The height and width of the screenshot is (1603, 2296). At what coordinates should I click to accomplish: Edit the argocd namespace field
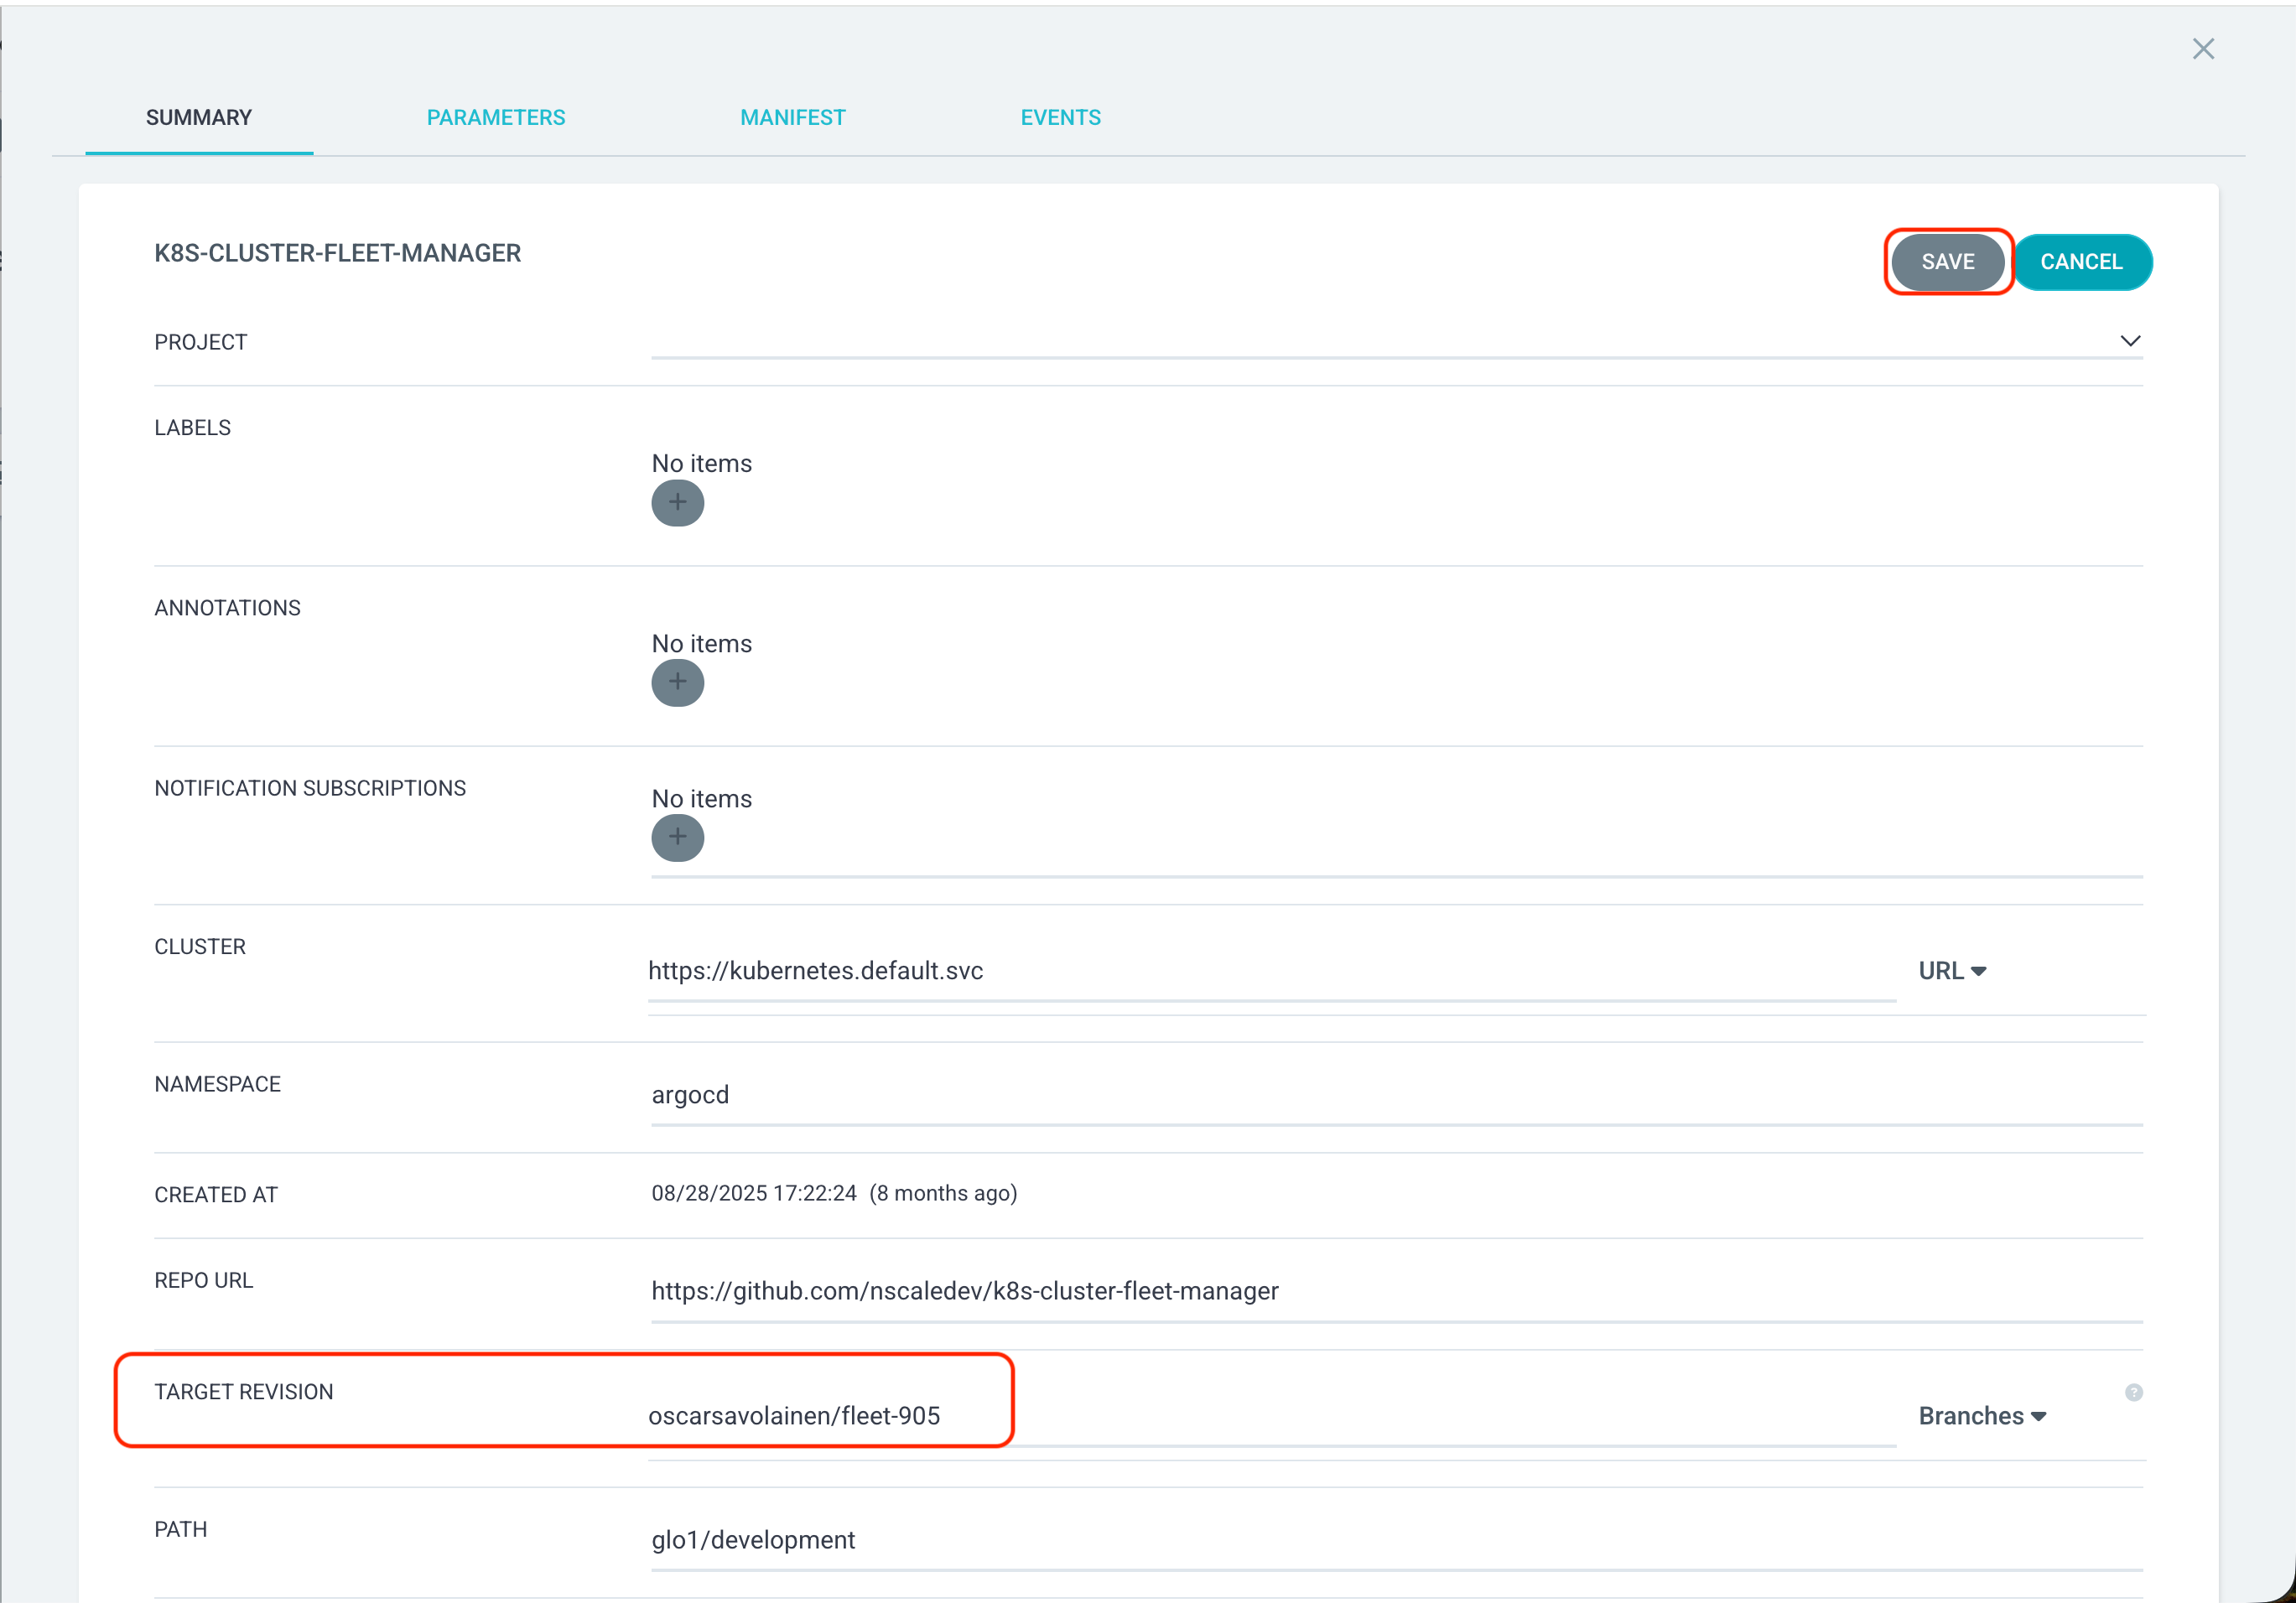pos(1396,1095)
